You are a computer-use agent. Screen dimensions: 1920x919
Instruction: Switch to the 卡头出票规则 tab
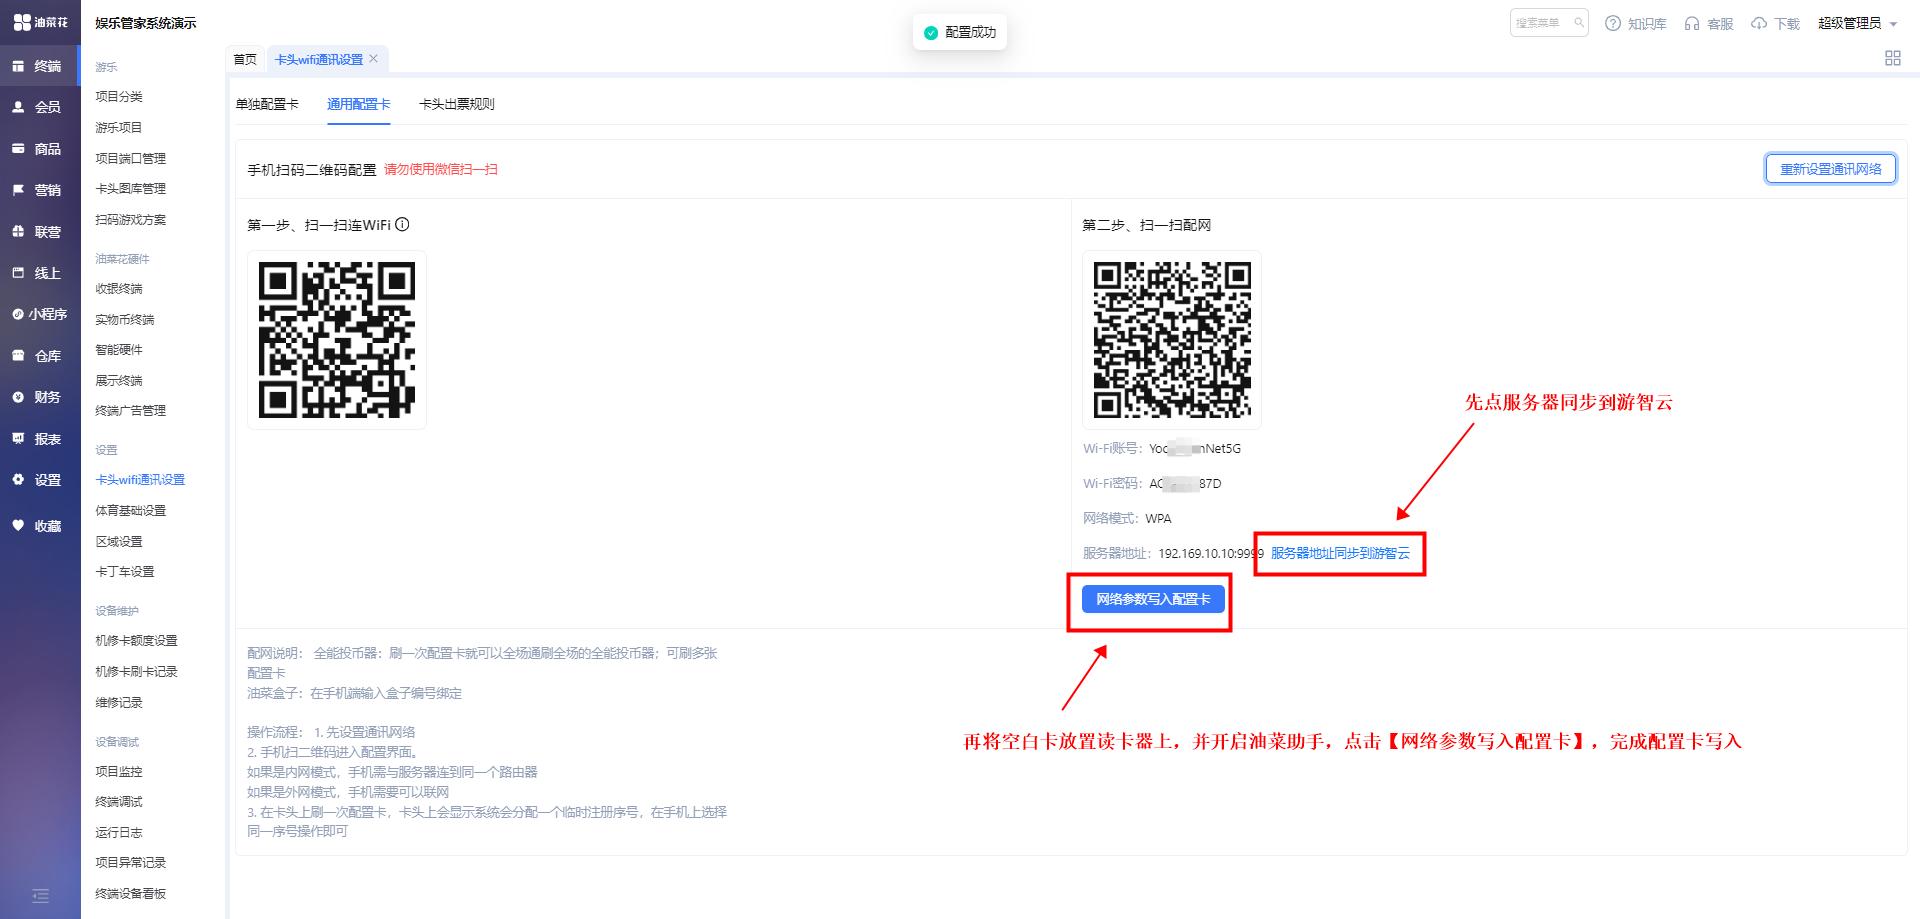pos(457,104)
